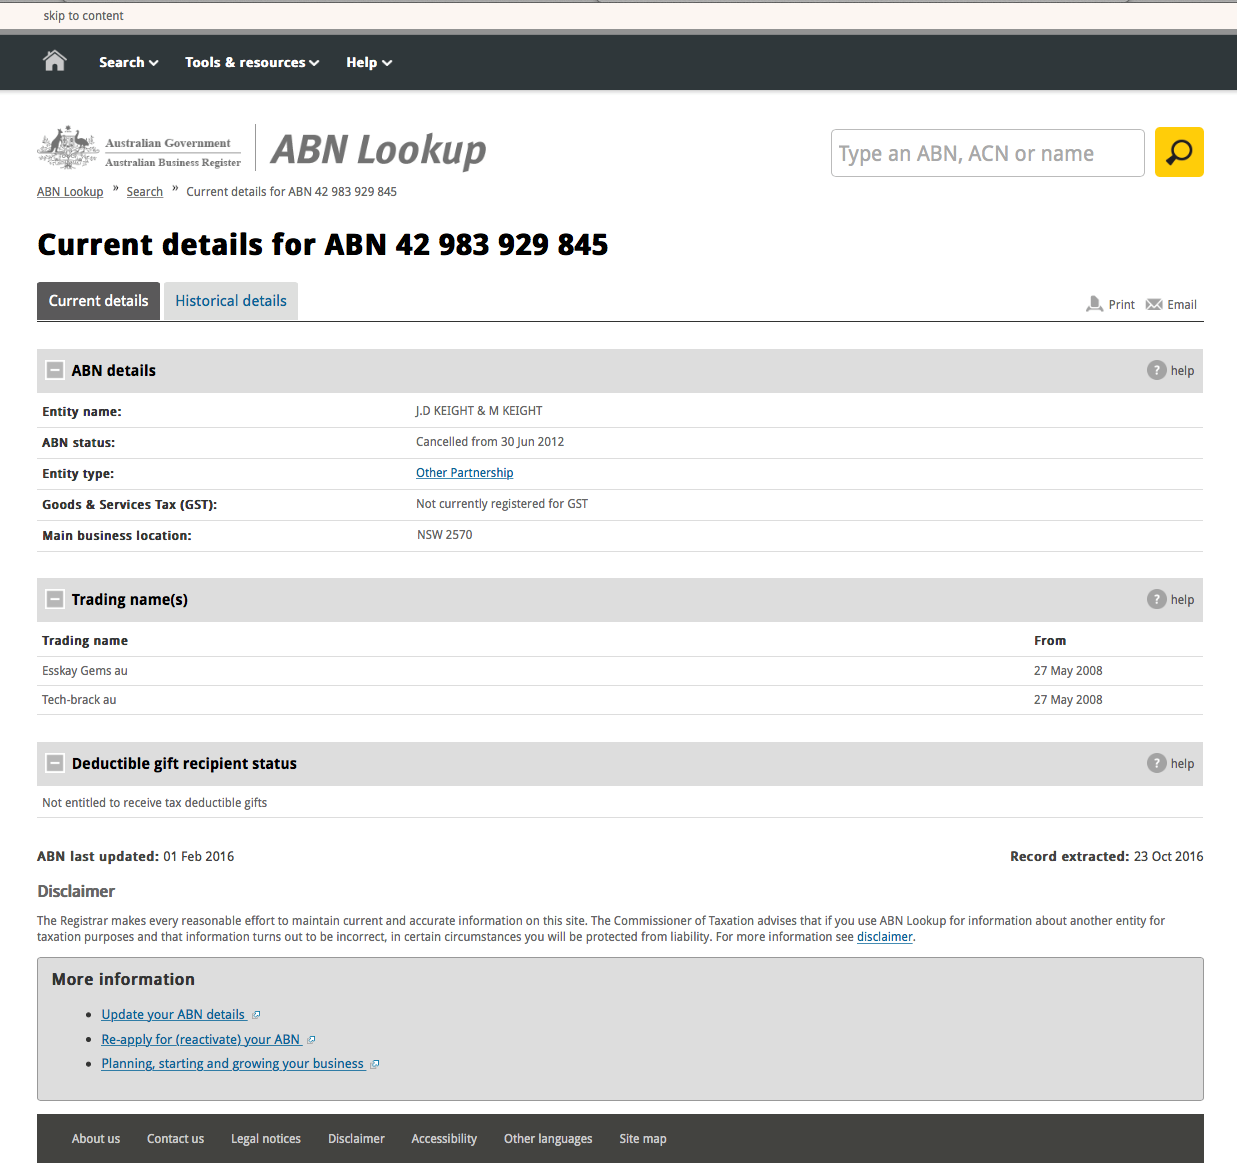
Task: Open Contact us footer link
Action: pos(175,1139)
